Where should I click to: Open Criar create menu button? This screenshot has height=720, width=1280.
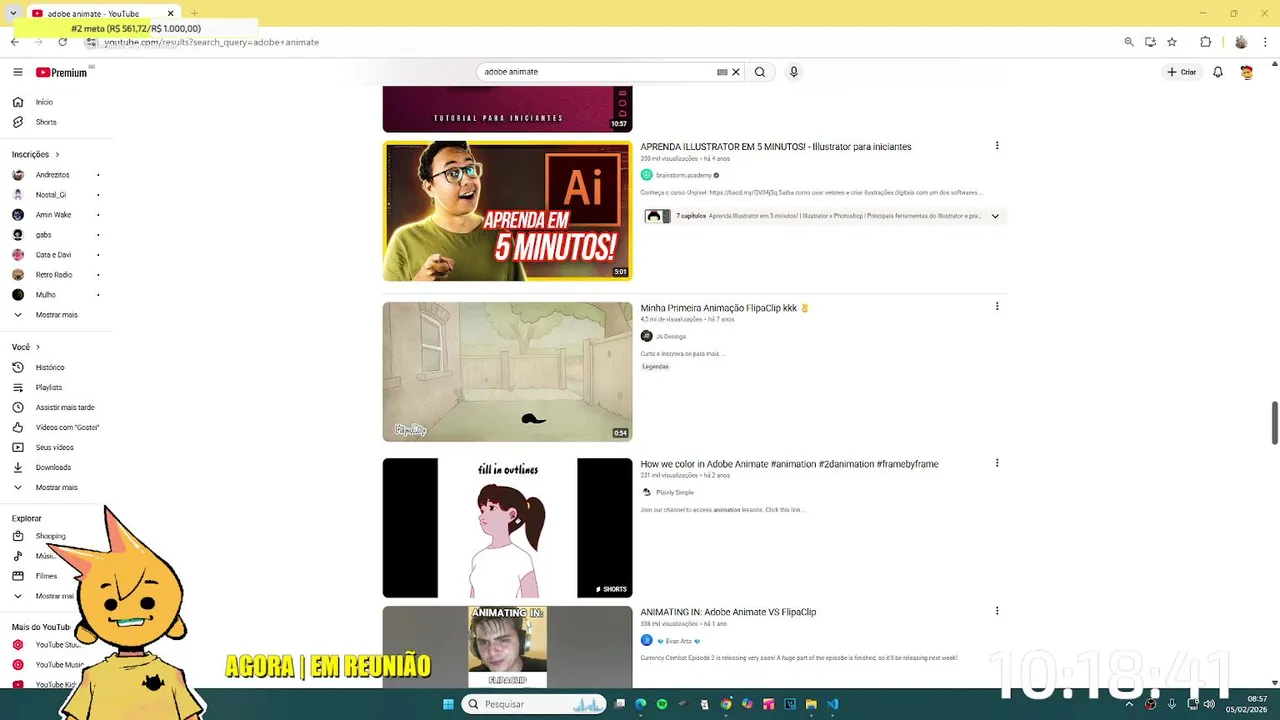click(x=1182, y=72)
